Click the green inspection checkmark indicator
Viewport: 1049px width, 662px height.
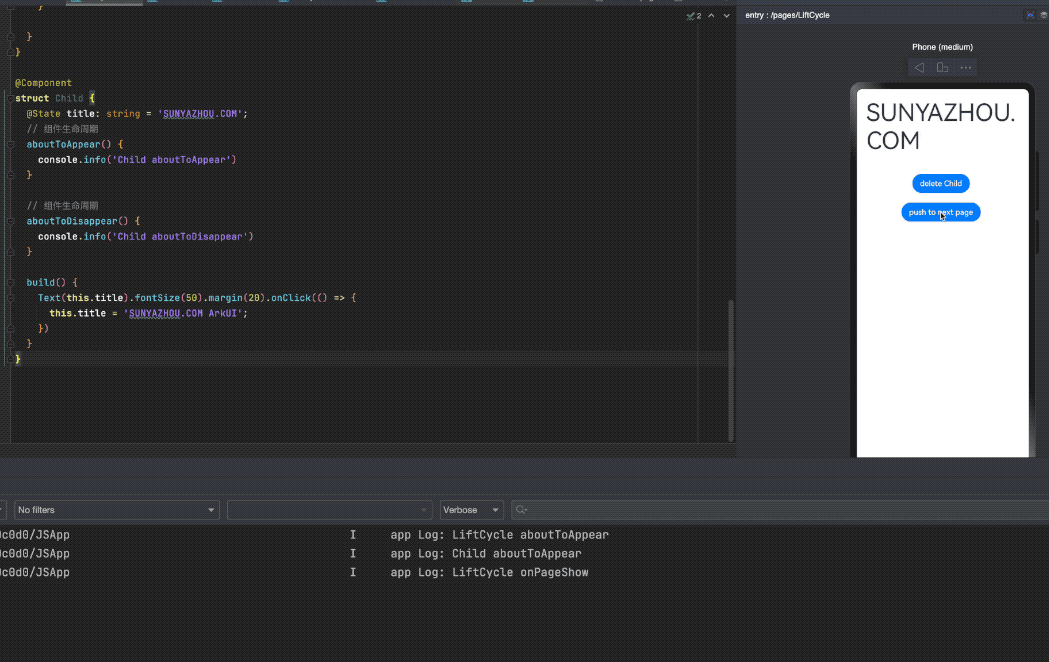coord(692,16)
